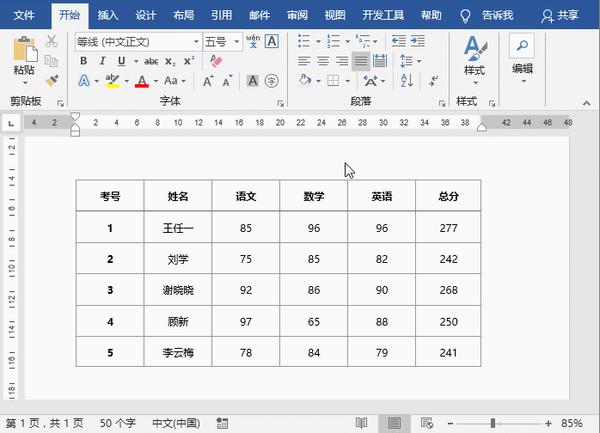Toggle Bold formatting

point(83,61)
